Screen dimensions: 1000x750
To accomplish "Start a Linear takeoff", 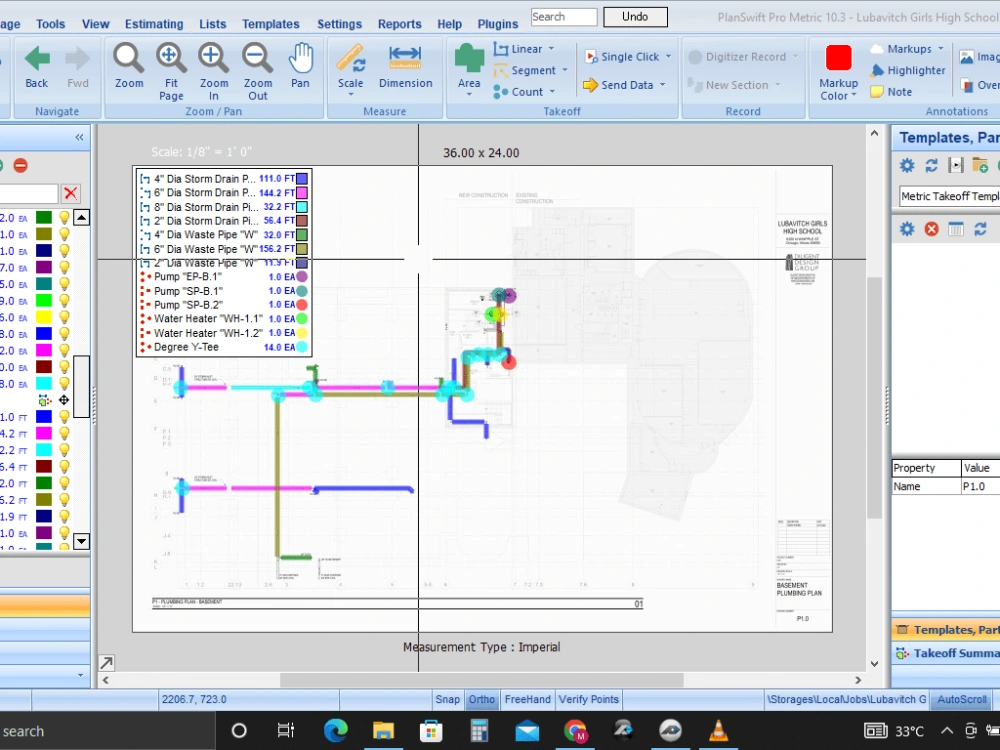I will pyautogui.click(x=519, y=49).
